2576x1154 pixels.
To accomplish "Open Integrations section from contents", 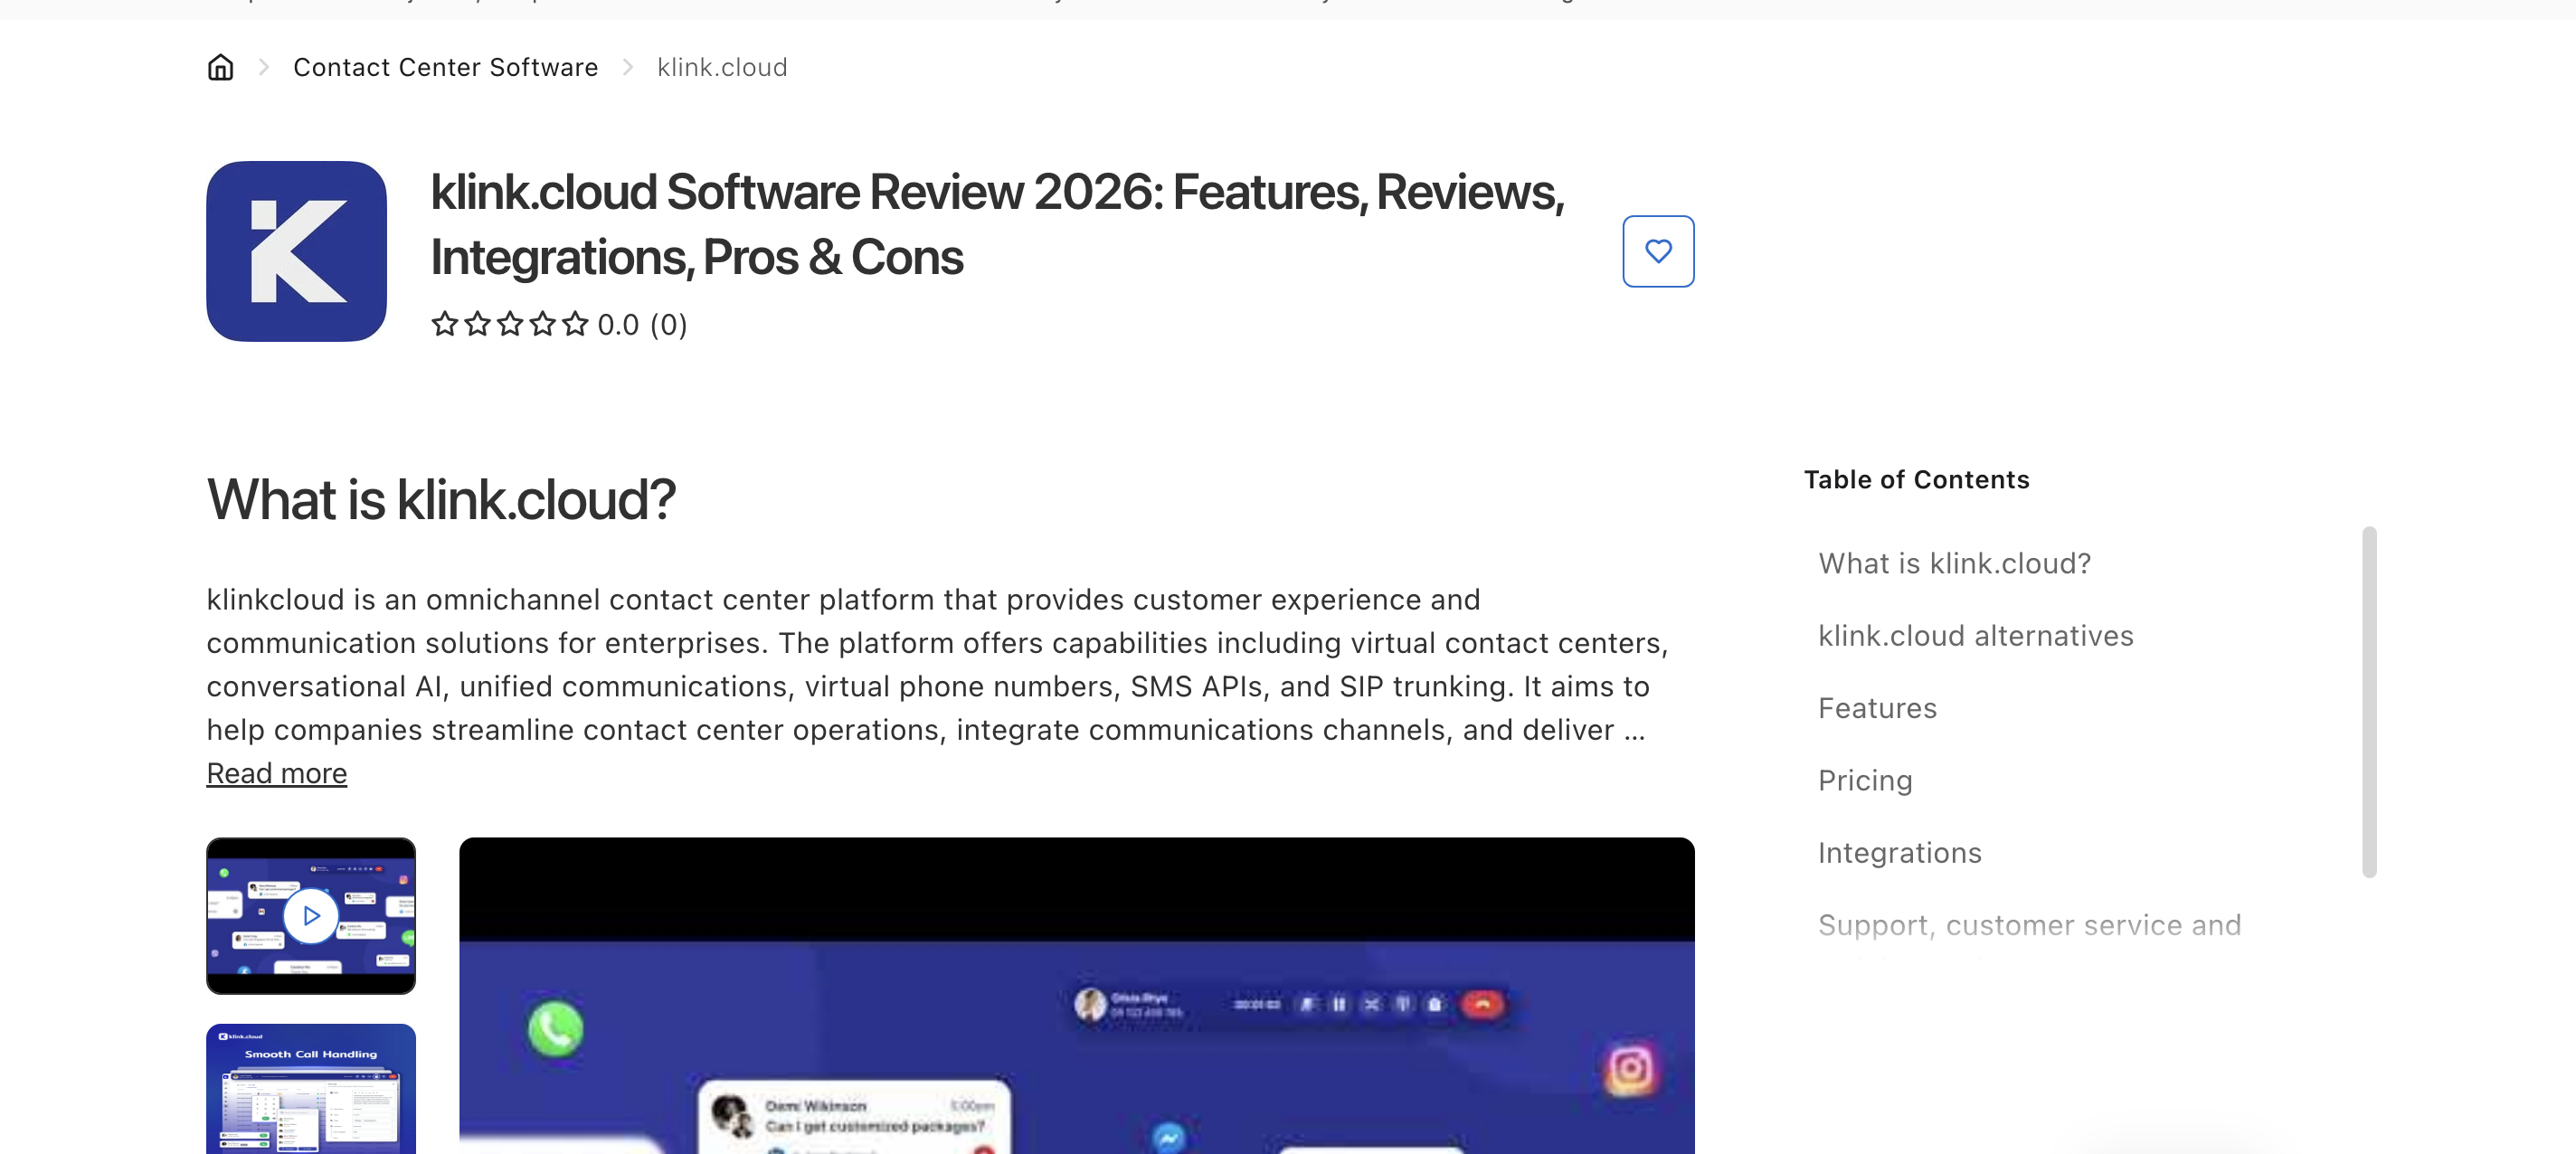I will (x=1898, y=853).
